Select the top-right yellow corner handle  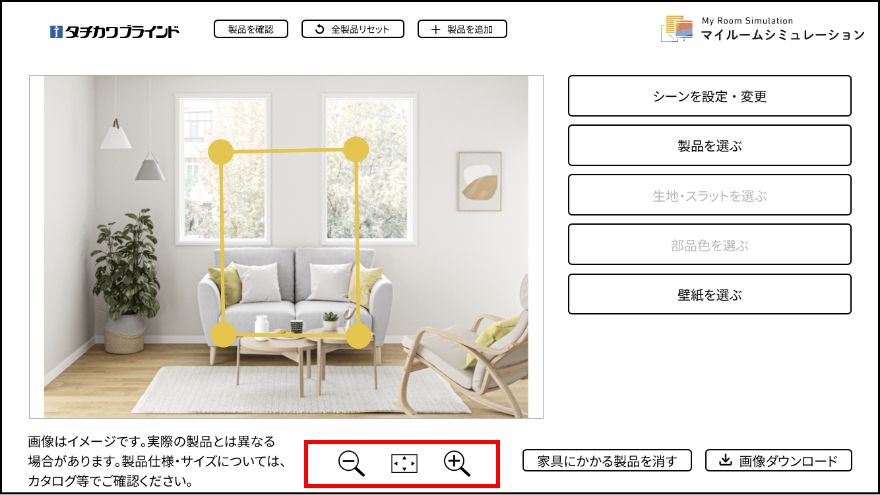(x=355, y=149)
